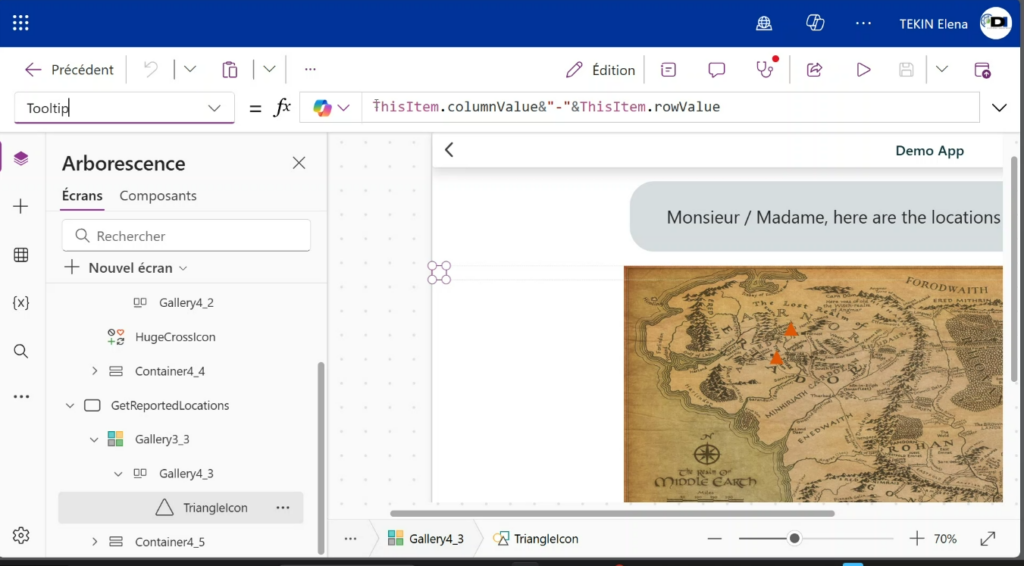Open the app launcher waffle menu

[21, 23]
